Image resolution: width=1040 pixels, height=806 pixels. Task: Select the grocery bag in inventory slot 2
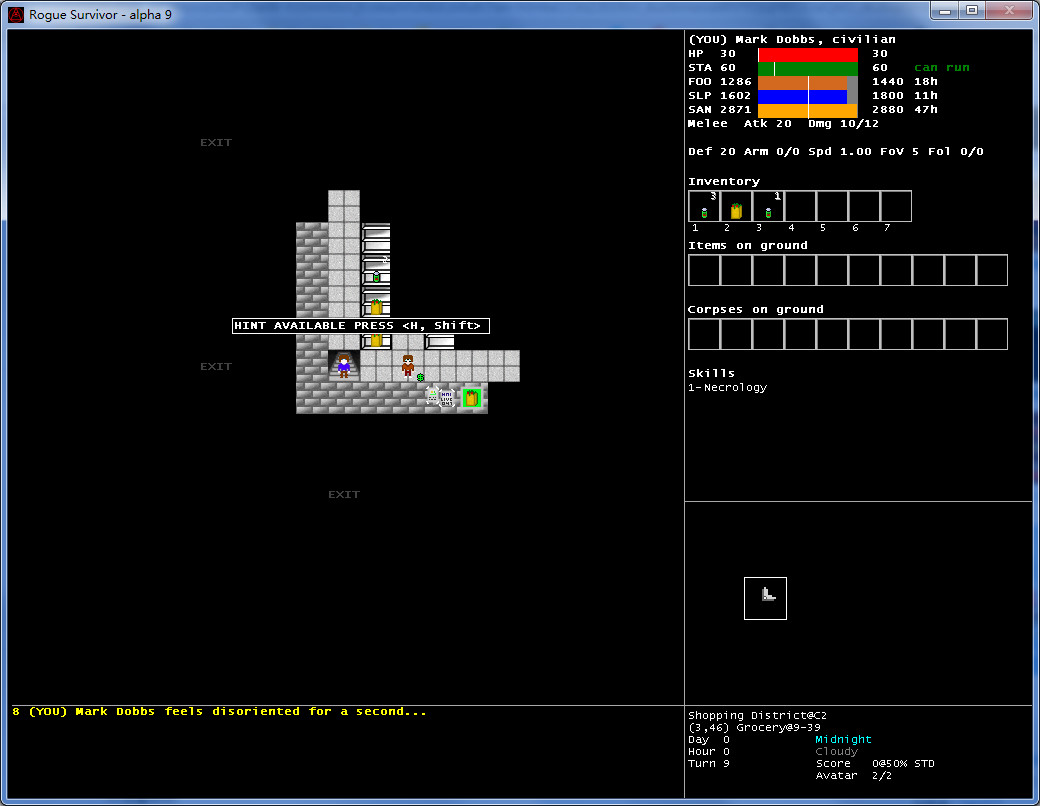point(736,206)
